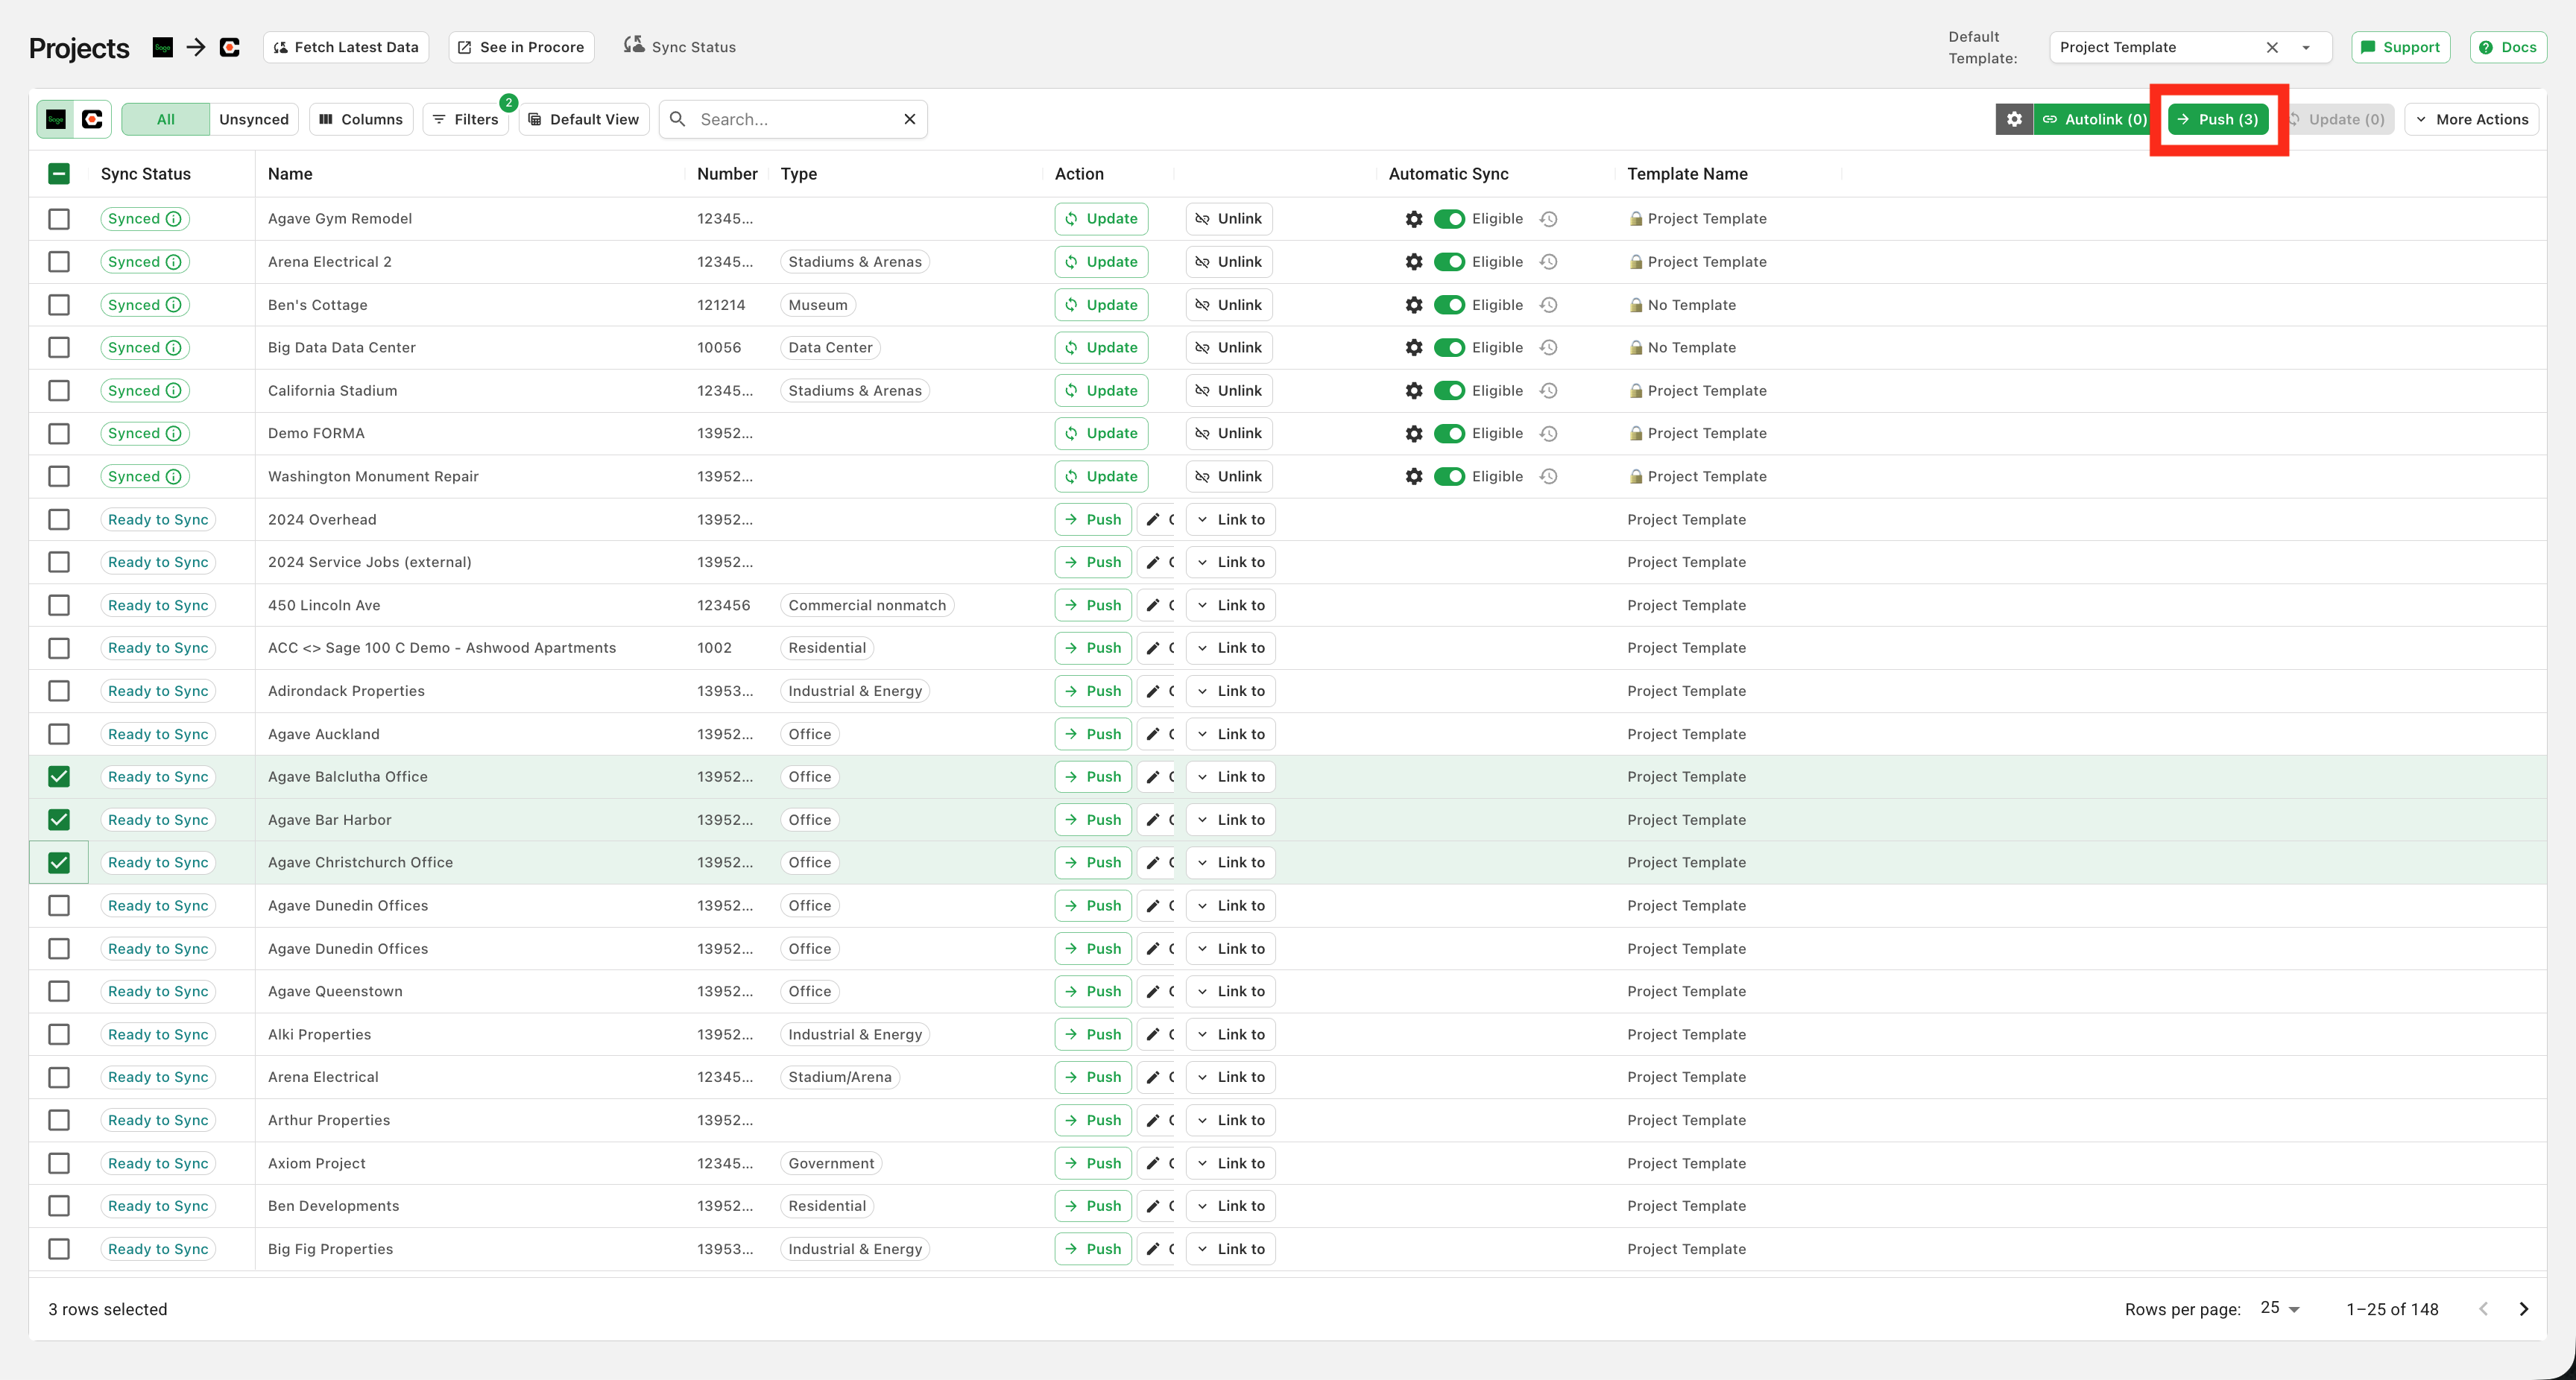The image size is (2576, 1380).
Task: Toggle automatic sync for Washington Monument Repair
Action: click(x=1449, y=476)
